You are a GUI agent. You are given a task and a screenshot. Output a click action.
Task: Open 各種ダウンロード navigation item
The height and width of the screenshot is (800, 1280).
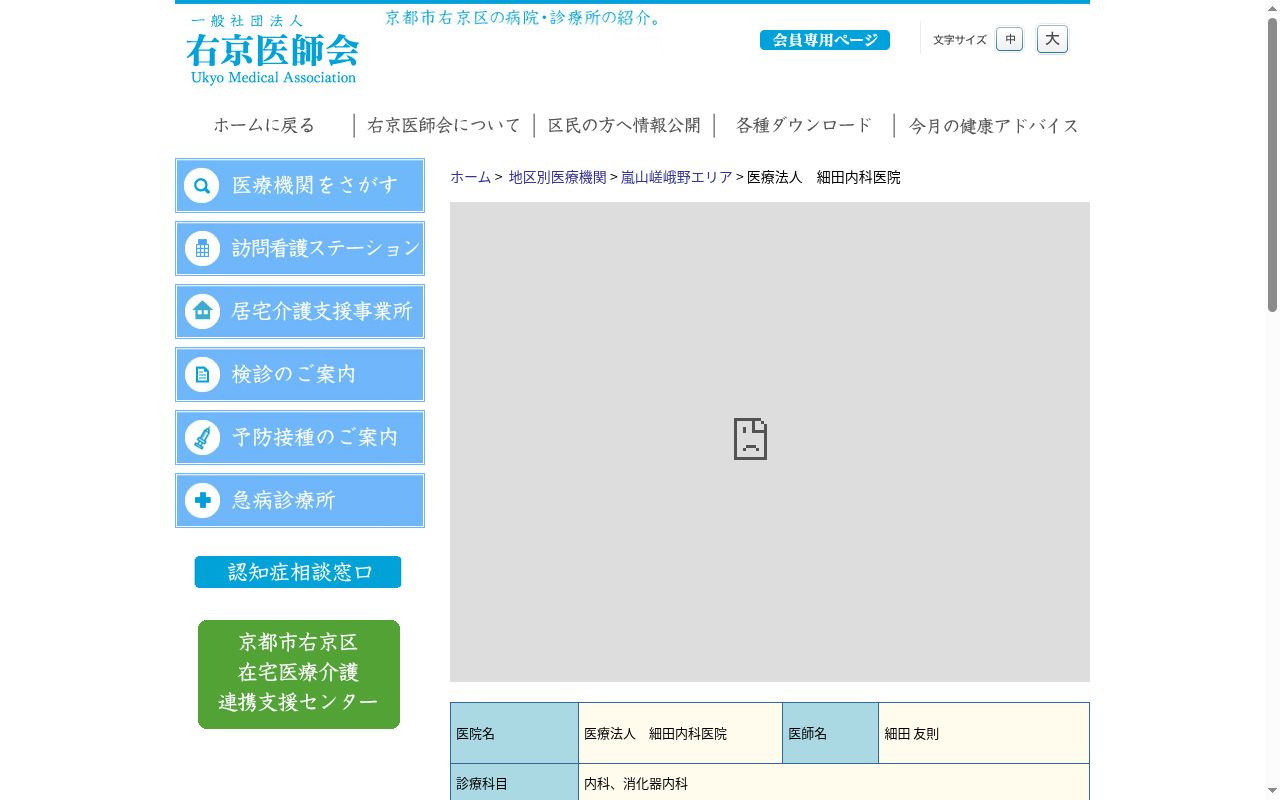(804, 125)
